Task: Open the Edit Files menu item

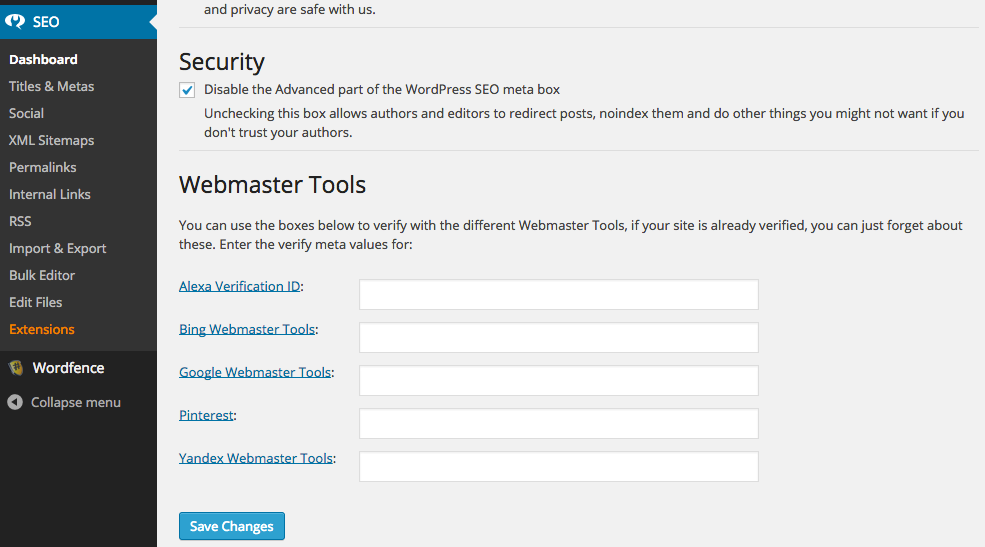Action: (35, 302)
